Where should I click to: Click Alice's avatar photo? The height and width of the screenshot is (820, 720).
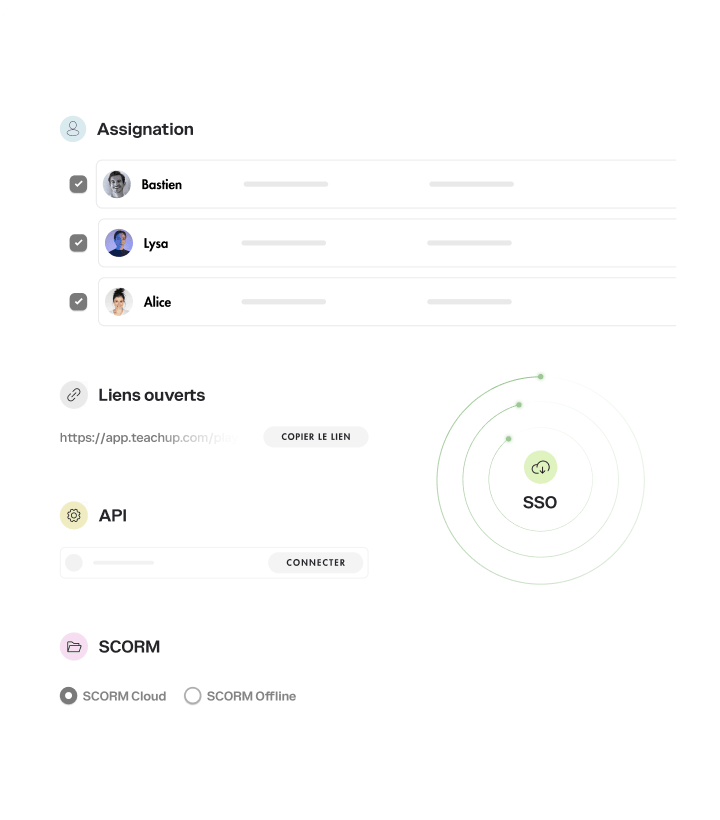pos(119,302)
